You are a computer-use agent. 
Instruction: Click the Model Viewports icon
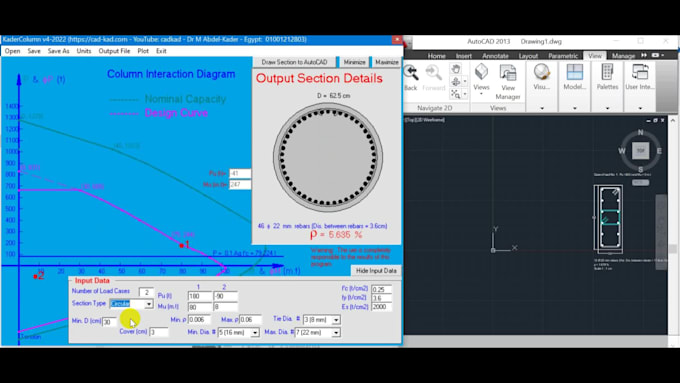click(575, 72)
